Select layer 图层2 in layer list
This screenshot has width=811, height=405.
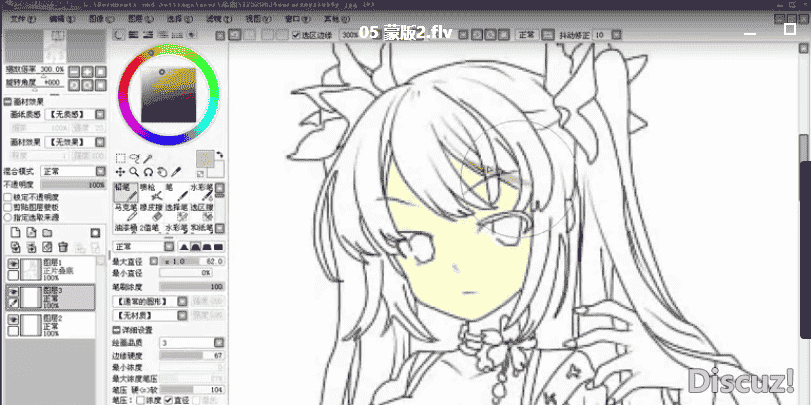(50, 325)
